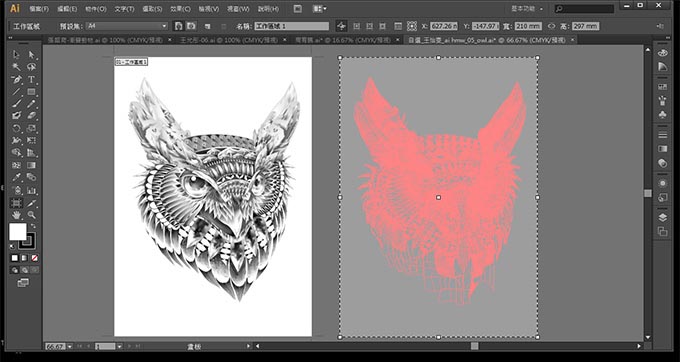The height and width of the screenshot is (362, 680).
Task: Open the A4 preset dropdown
Action: pos(127,26)
